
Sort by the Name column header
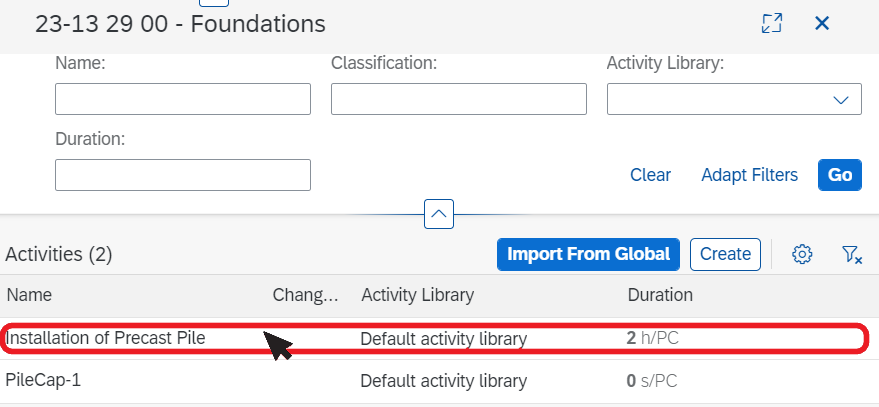click(x=29, y=295)
